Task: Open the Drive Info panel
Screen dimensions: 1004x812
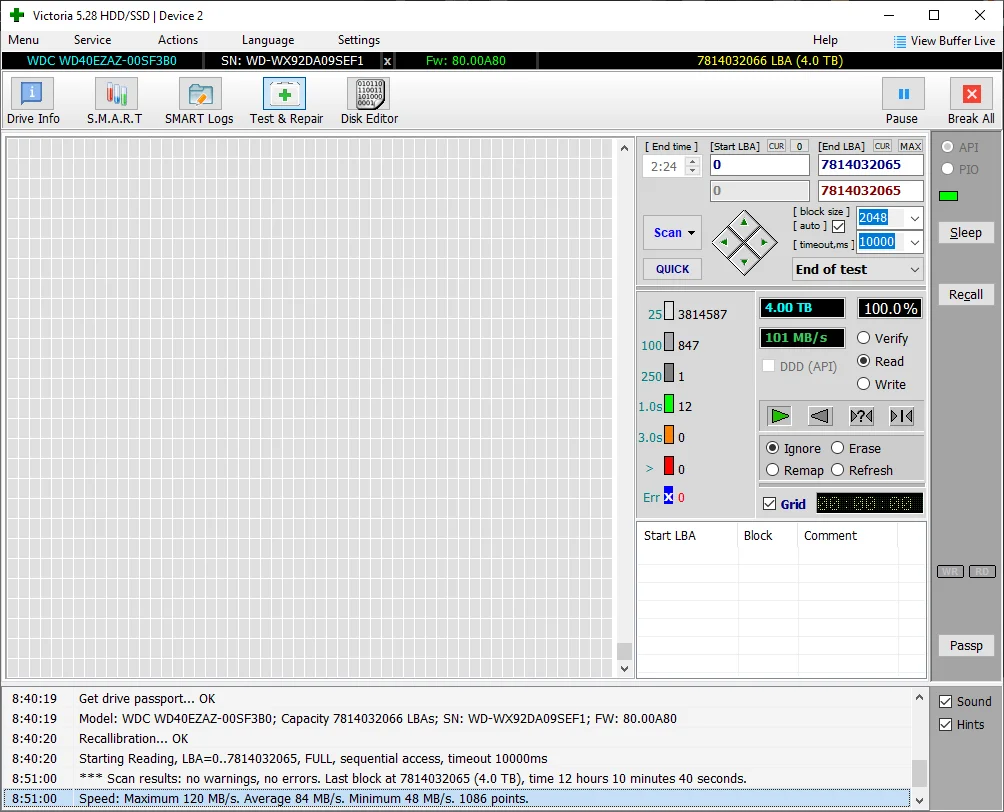Action: click(33, 101)
